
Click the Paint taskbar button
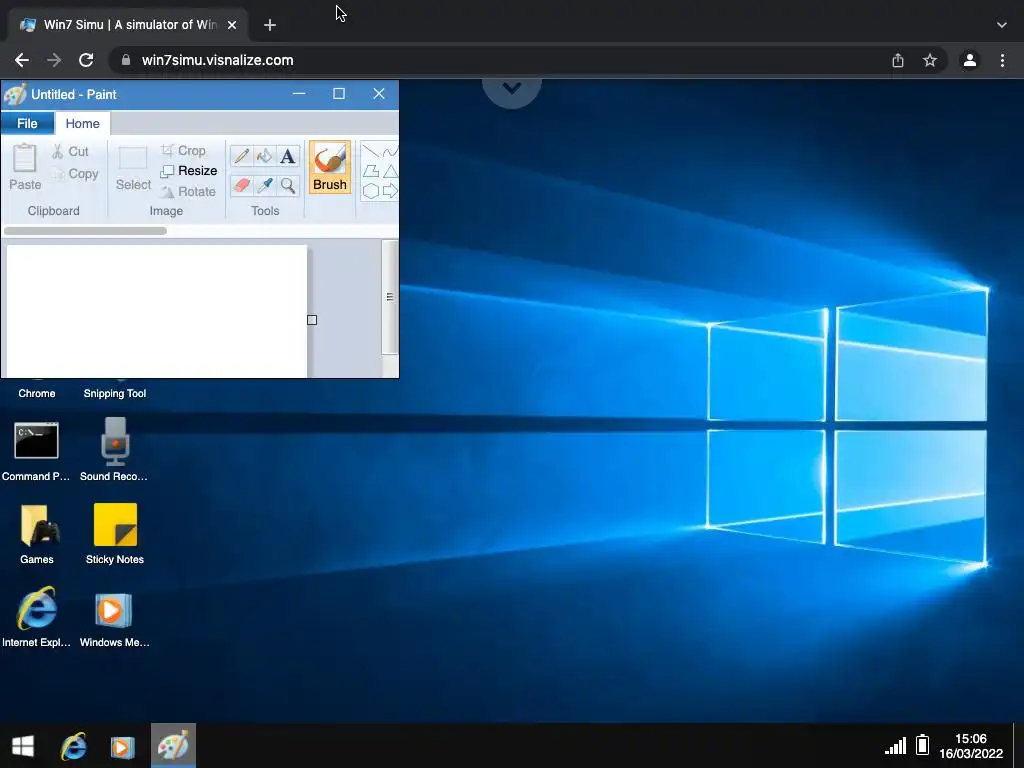tap(173, 745)
